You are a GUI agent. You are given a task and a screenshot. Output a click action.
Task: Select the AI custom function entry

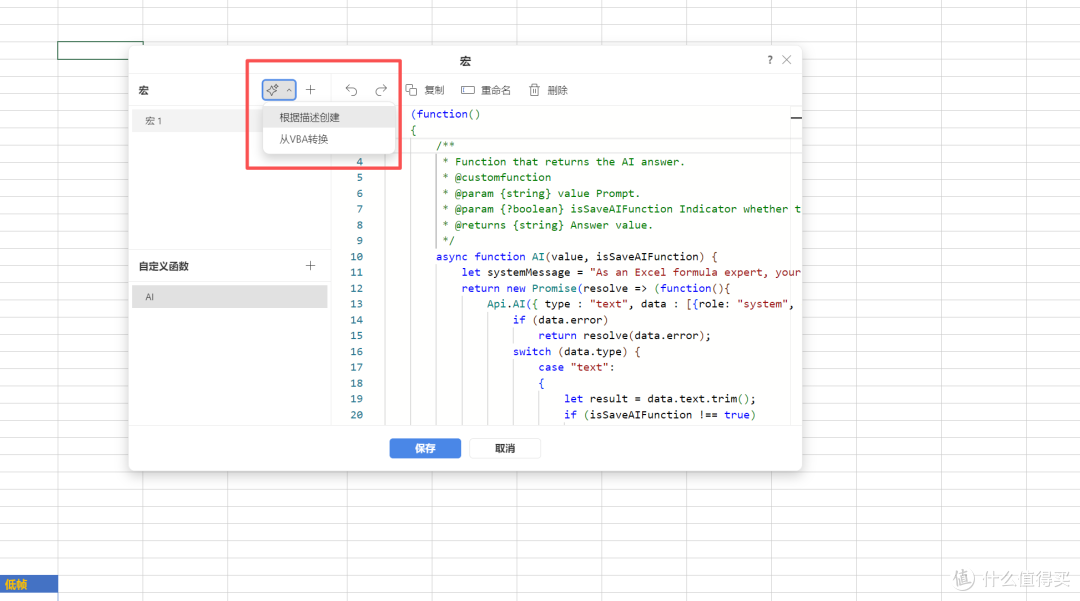click(229, 297)
